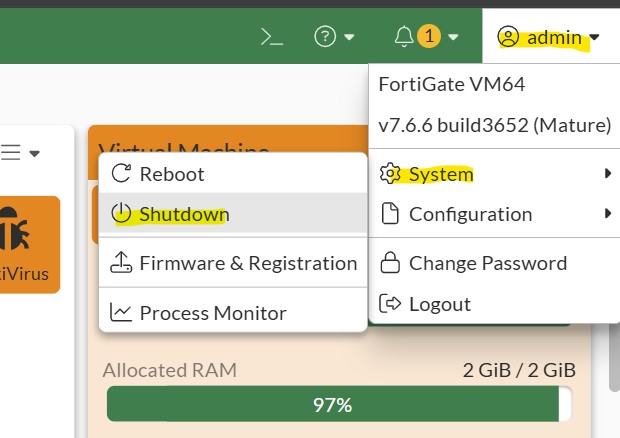Expand the notifications dropdown caret

pos(453,38)
